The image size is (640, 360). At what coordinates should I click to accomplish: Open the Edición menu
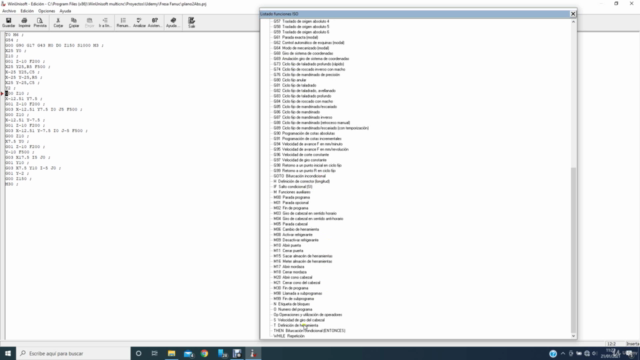(27, 11)
